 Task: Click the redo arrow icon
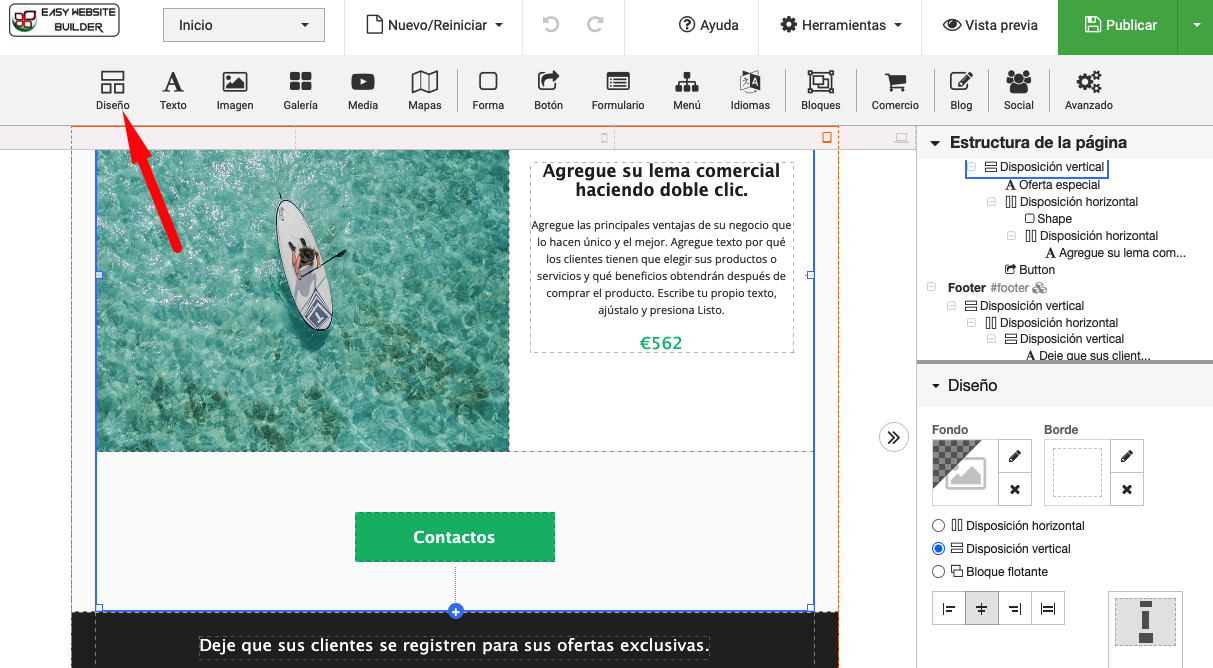click(595, 25)
